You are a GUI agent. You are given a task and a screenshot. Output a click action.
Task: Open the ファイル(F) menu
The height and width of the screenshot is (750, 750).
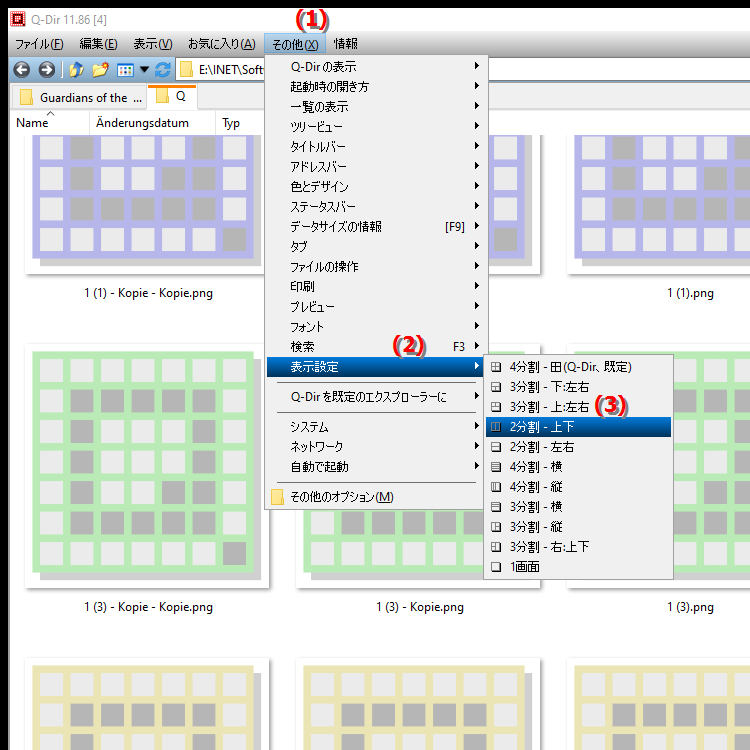pyautogui.click(x=39, y=44)
